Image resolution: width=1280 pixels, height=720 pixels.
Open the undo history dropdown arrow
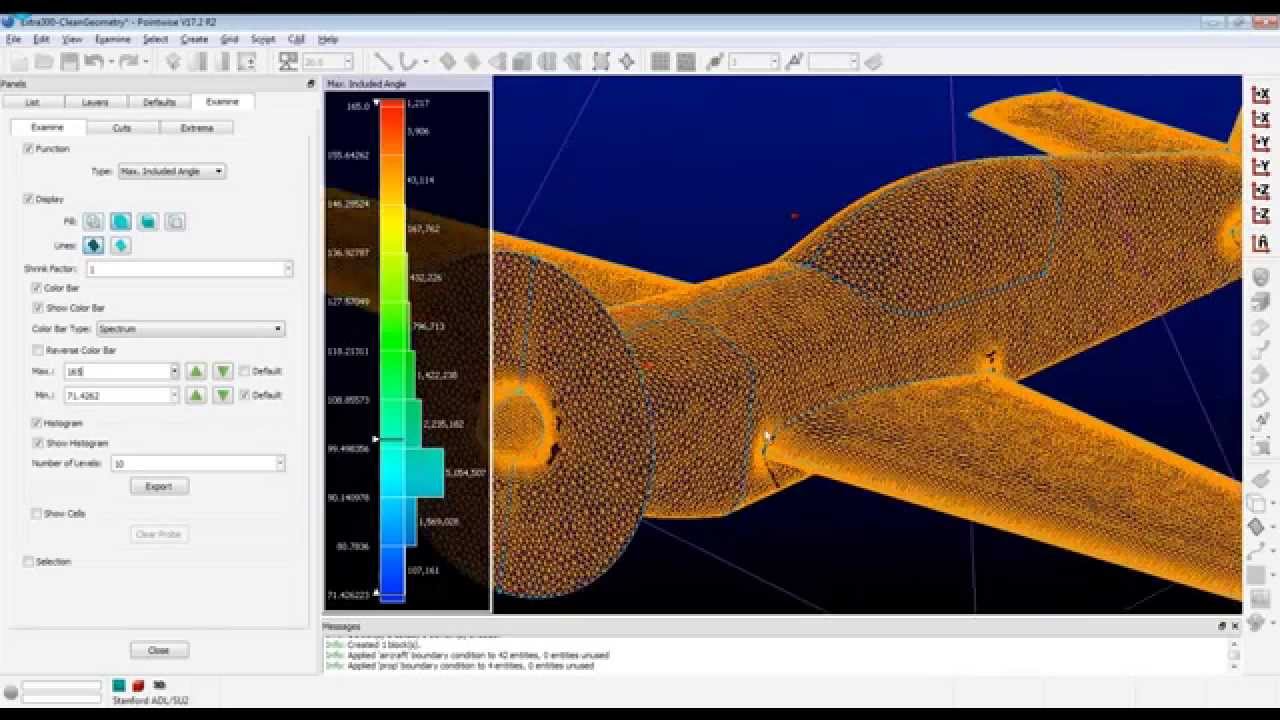[111, 62]
